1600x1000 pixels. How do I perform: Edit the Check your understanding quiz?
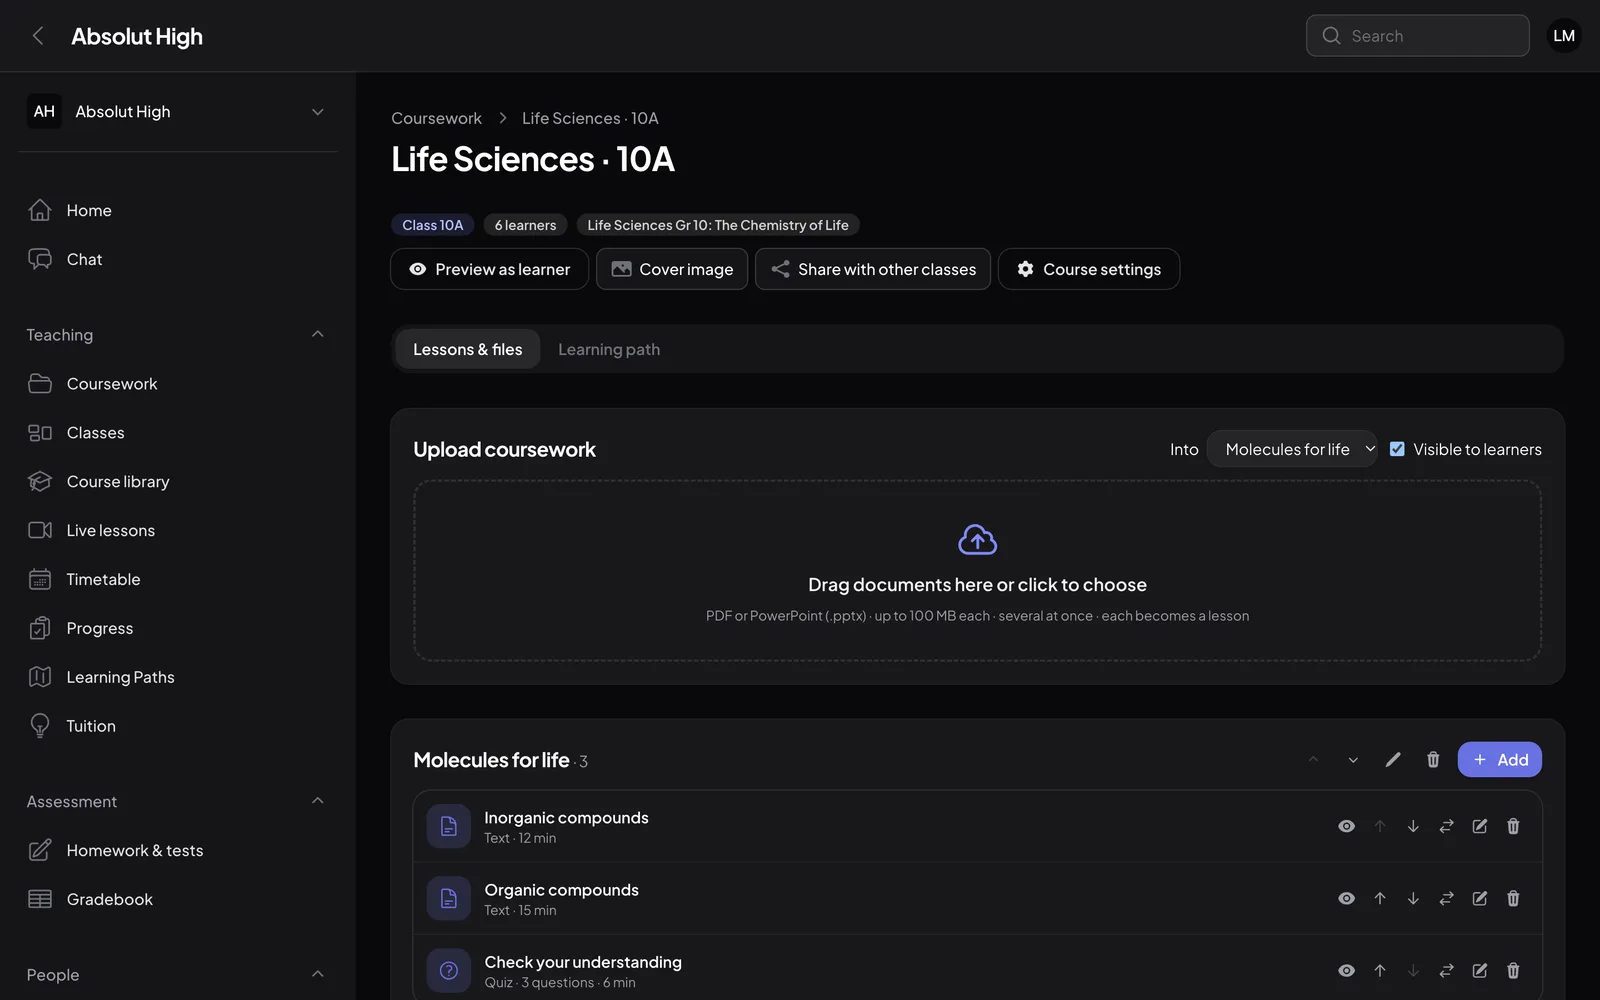click(1480, 970)
